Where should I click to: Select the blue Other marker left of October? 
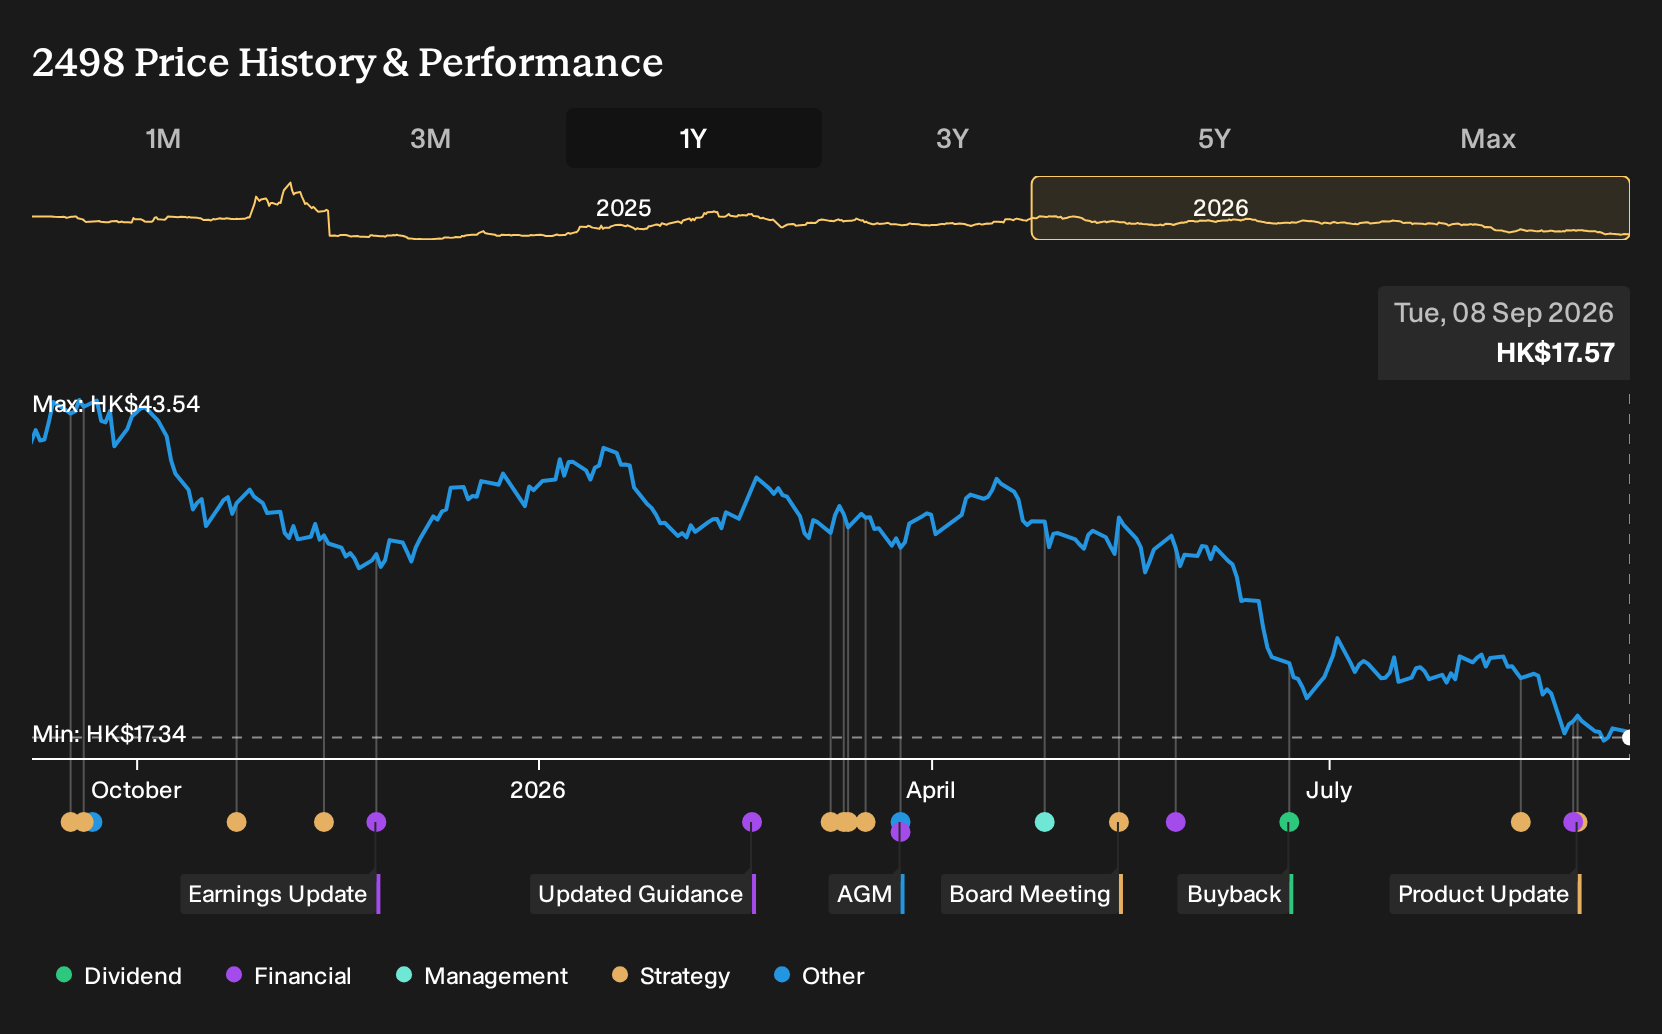[x=94, y=822]
